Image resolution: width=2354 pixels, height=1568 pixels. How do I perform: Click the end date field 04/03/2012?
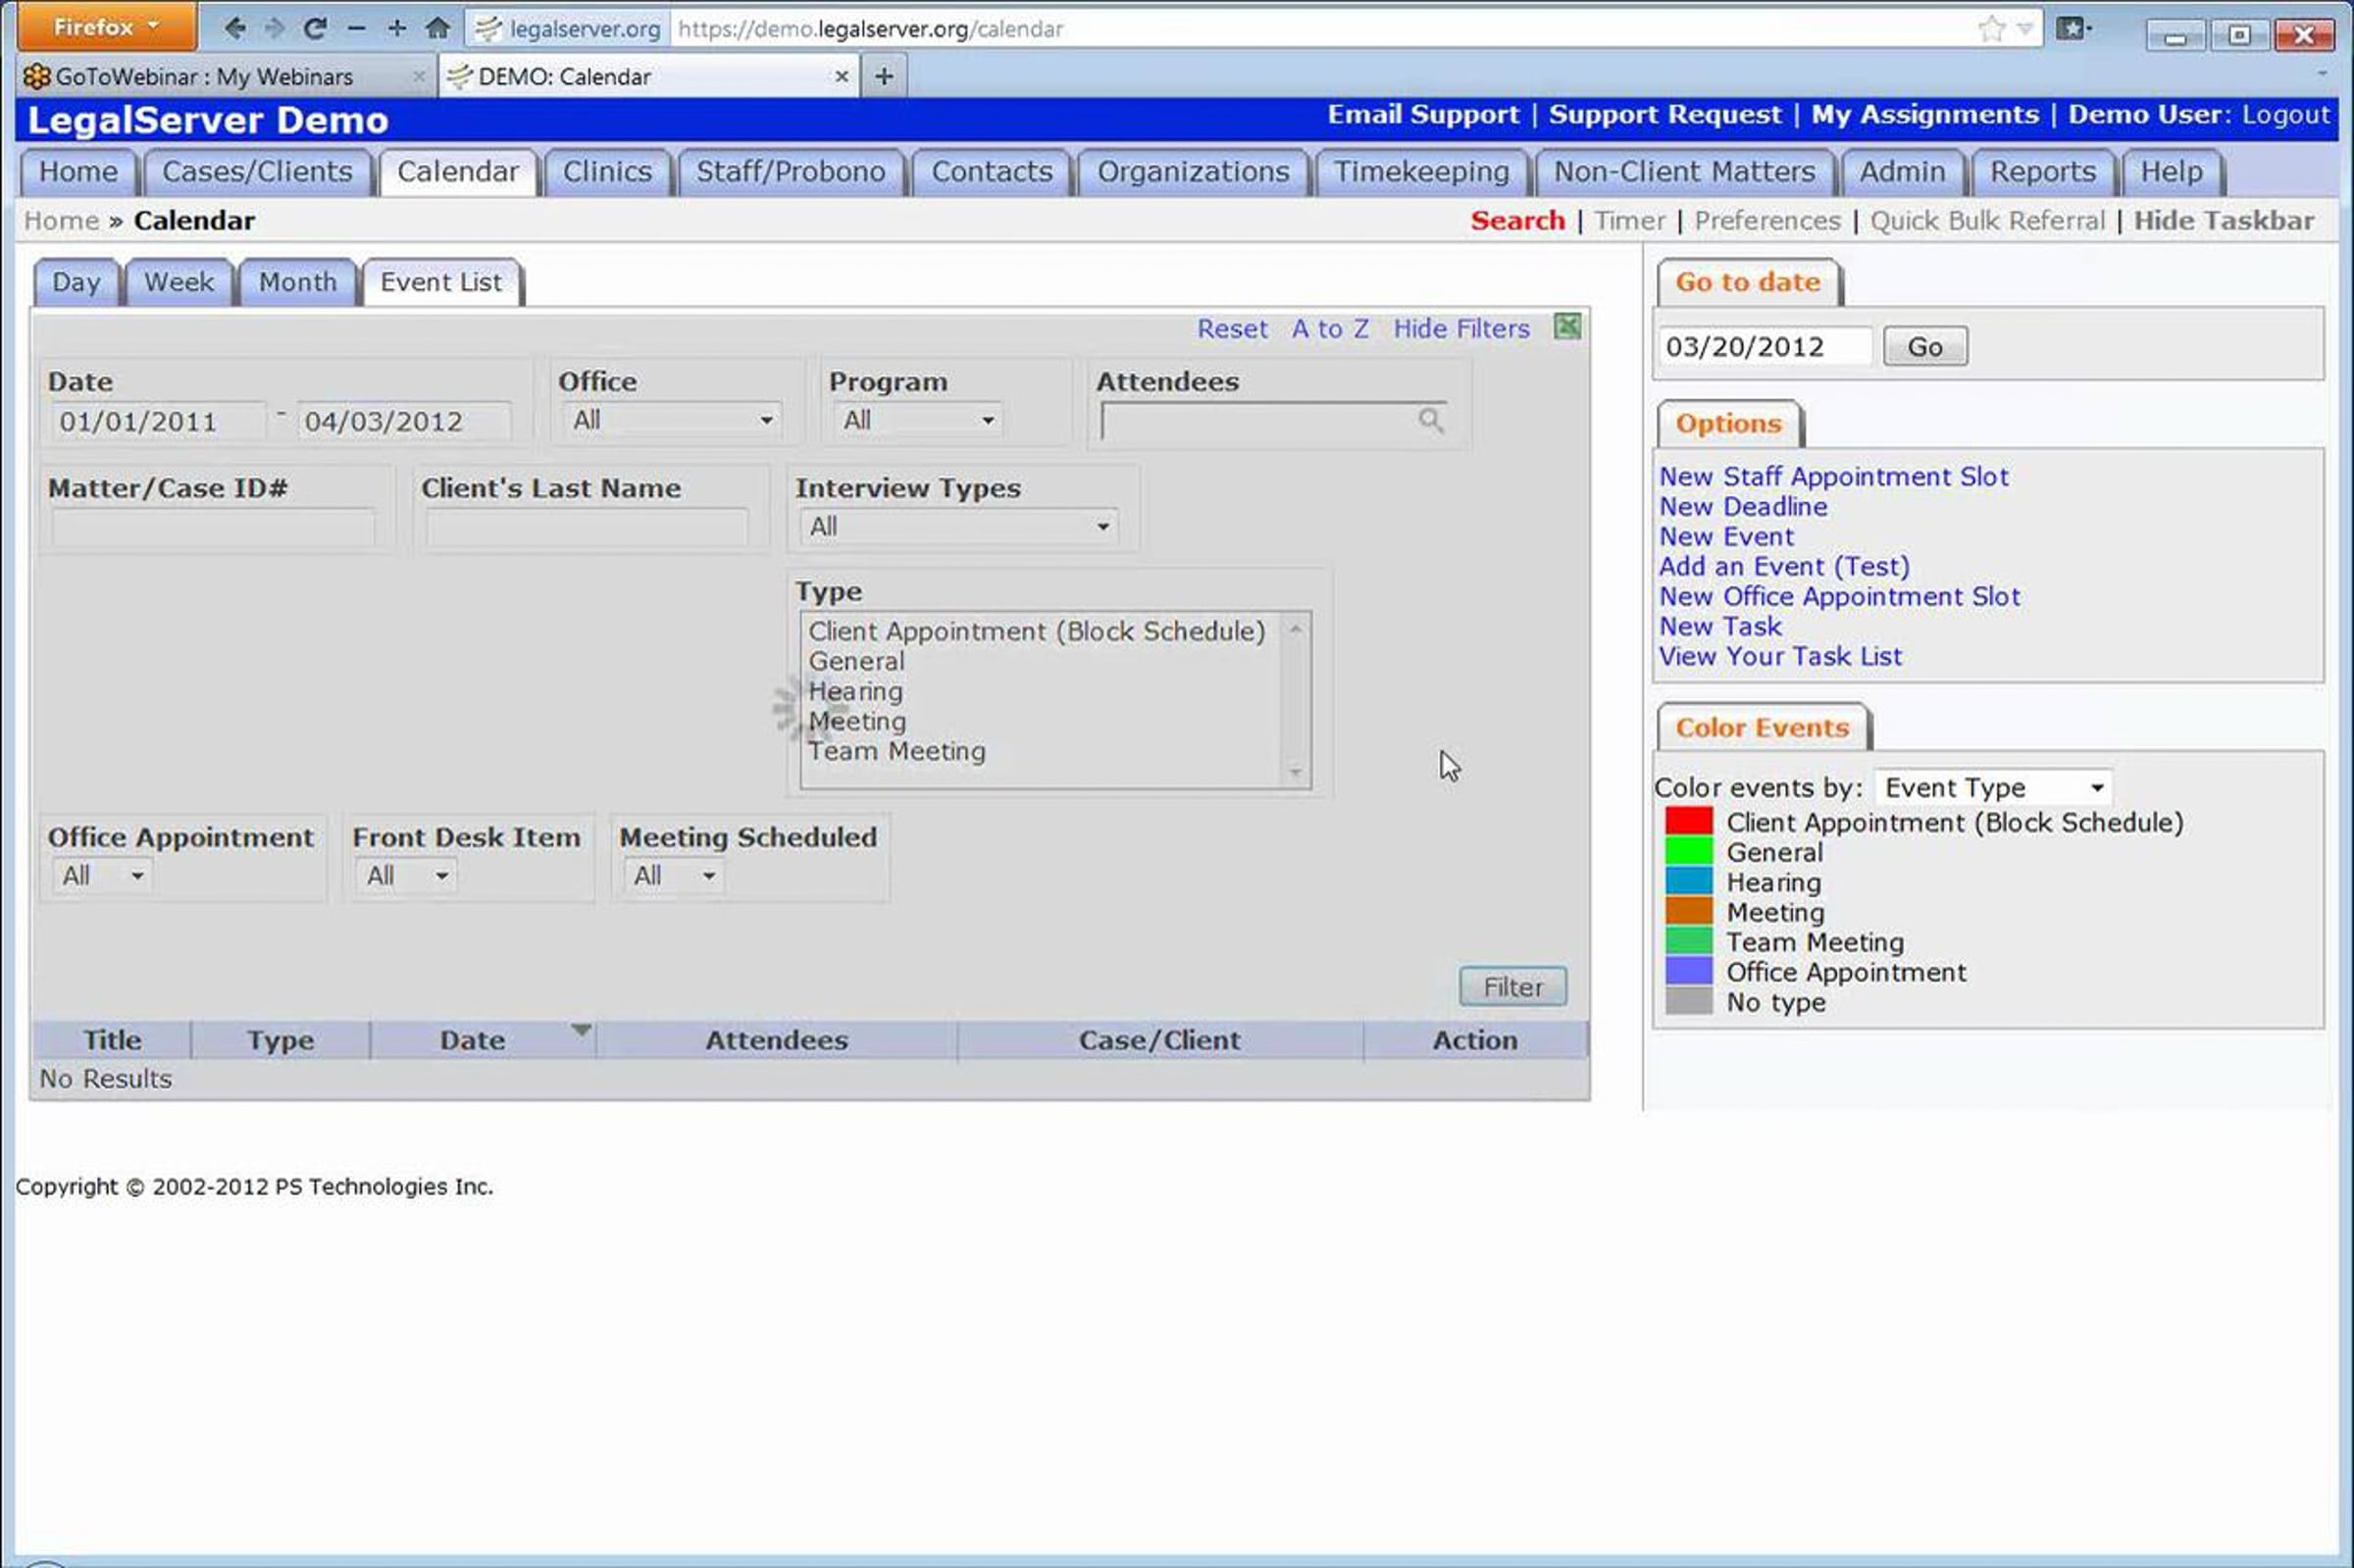(x=404, y=422)
